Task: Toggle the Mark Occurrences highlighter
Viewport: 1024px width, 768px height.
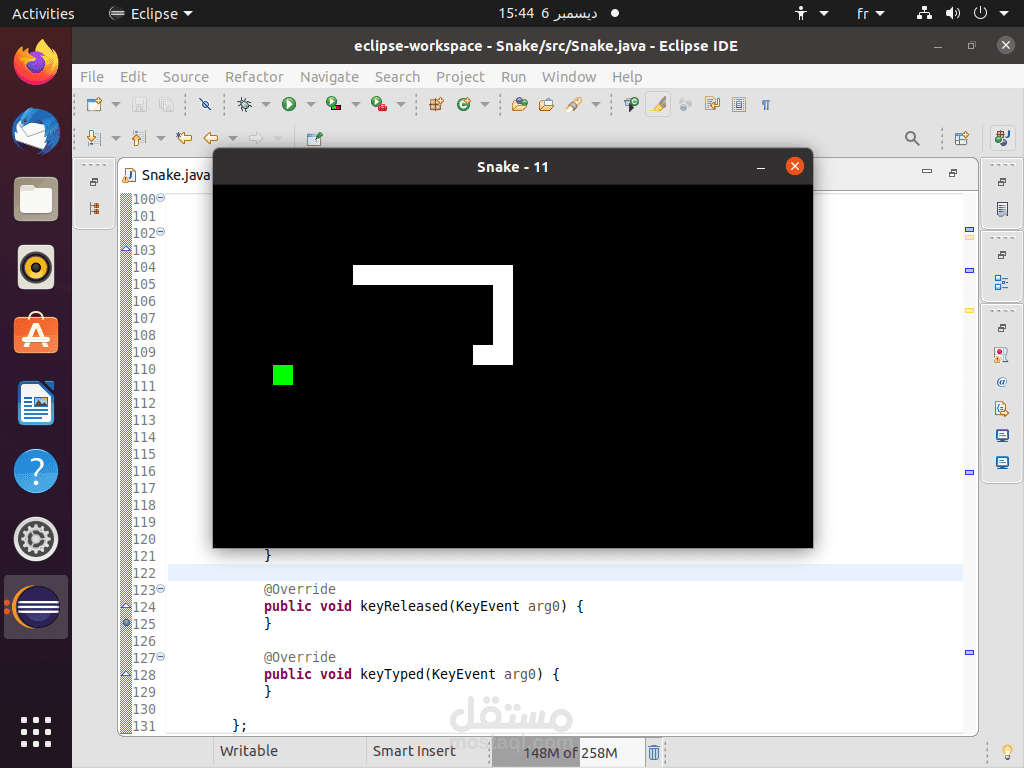Action: 658,104
